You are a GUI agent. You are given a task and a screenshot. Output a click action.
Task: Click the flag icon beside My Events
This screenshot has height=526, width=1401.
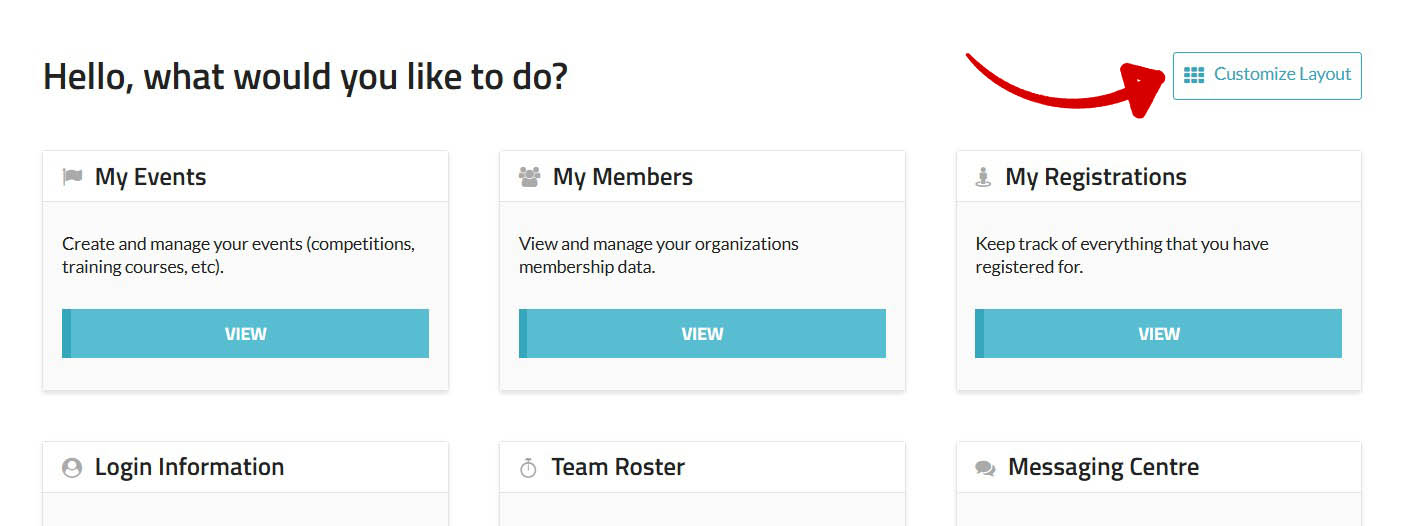coord(72,177)
